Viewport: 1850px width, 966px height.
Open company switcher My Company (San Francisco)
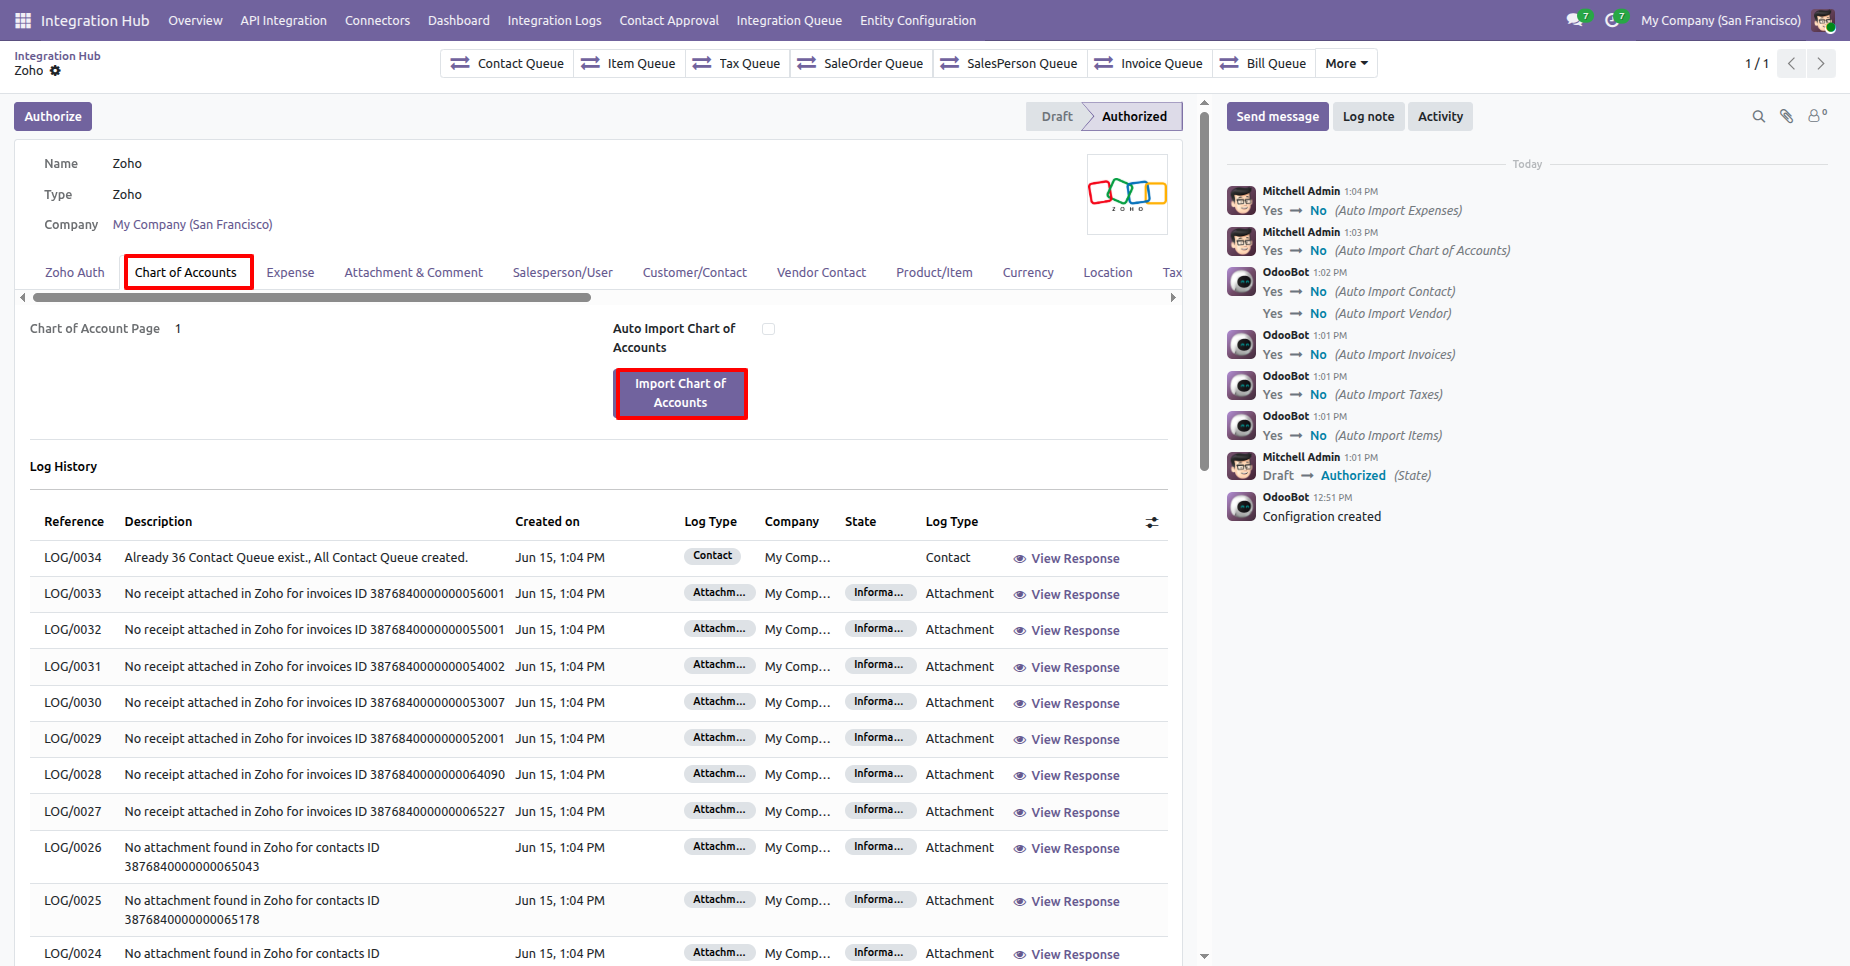1720,20
